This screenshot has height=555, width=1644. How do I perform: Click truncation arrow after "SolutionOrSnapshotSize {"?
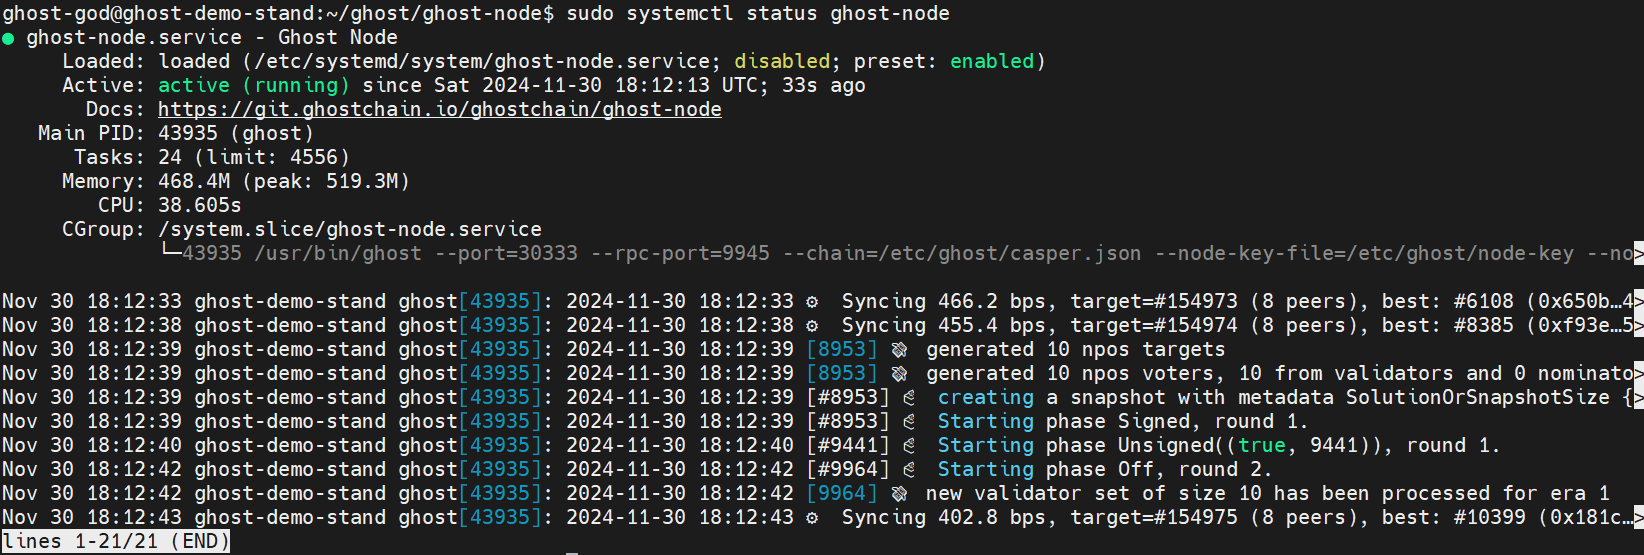click(x=1637, y=398)
